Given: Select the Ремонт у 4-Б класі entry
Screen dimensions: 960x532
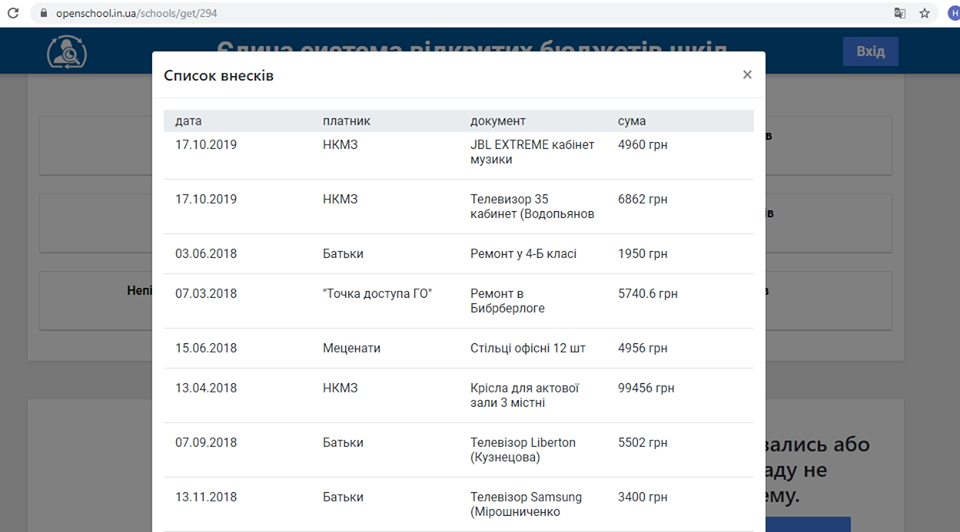Looking at the screenshot, I should (x=523, y=254).
